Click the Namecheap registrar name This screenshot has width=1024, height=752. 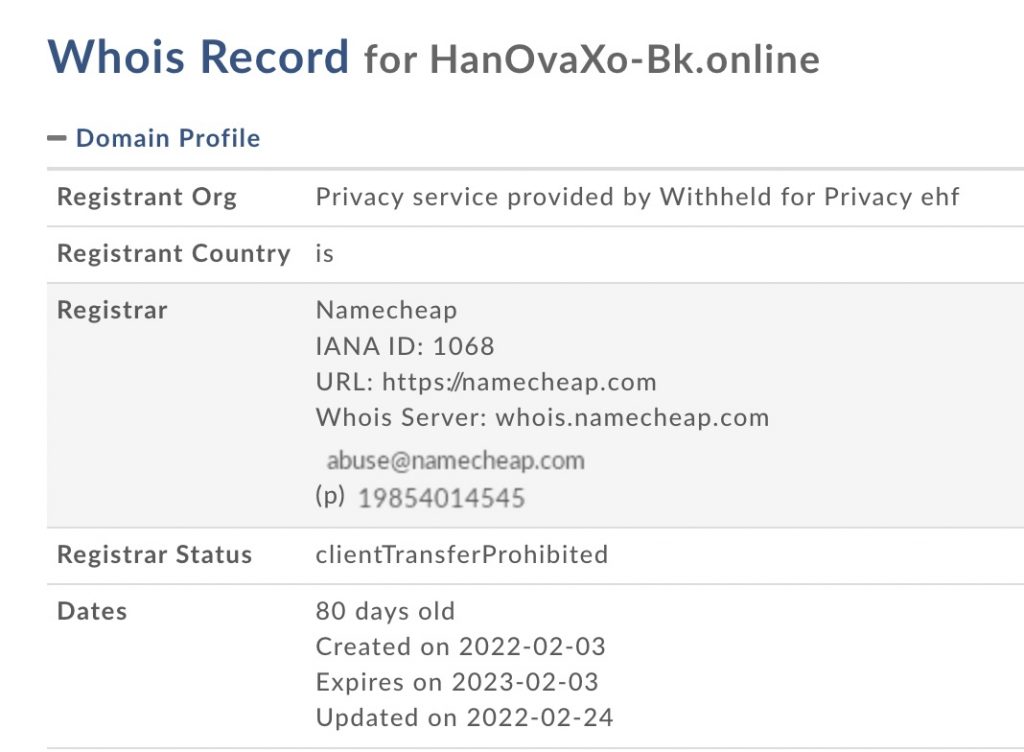click(x=386, y=310)
